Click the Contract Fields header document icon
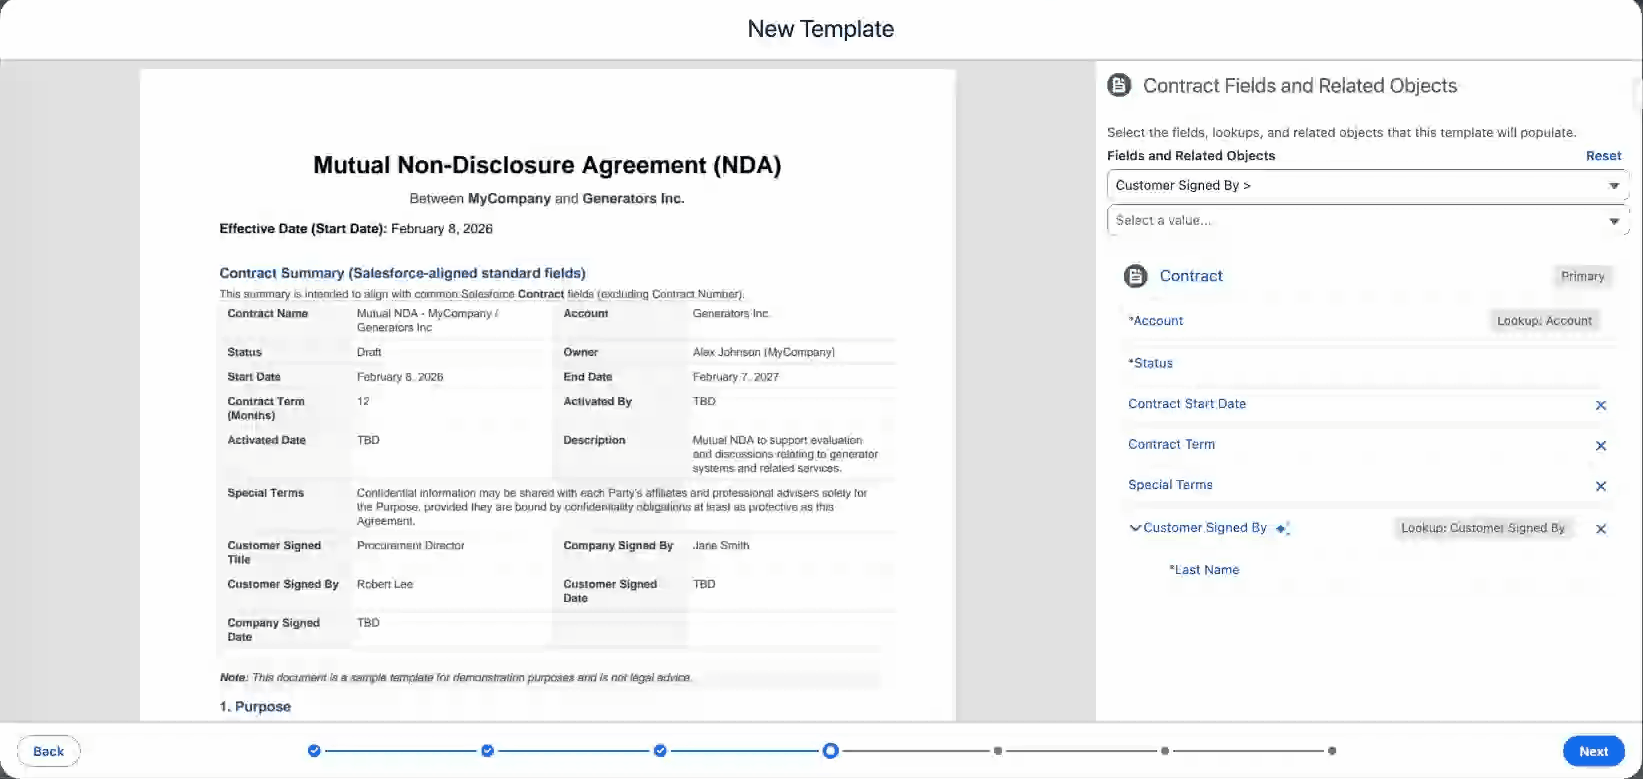Viewport: 1643px width, 779px height. click(1119, 86)
